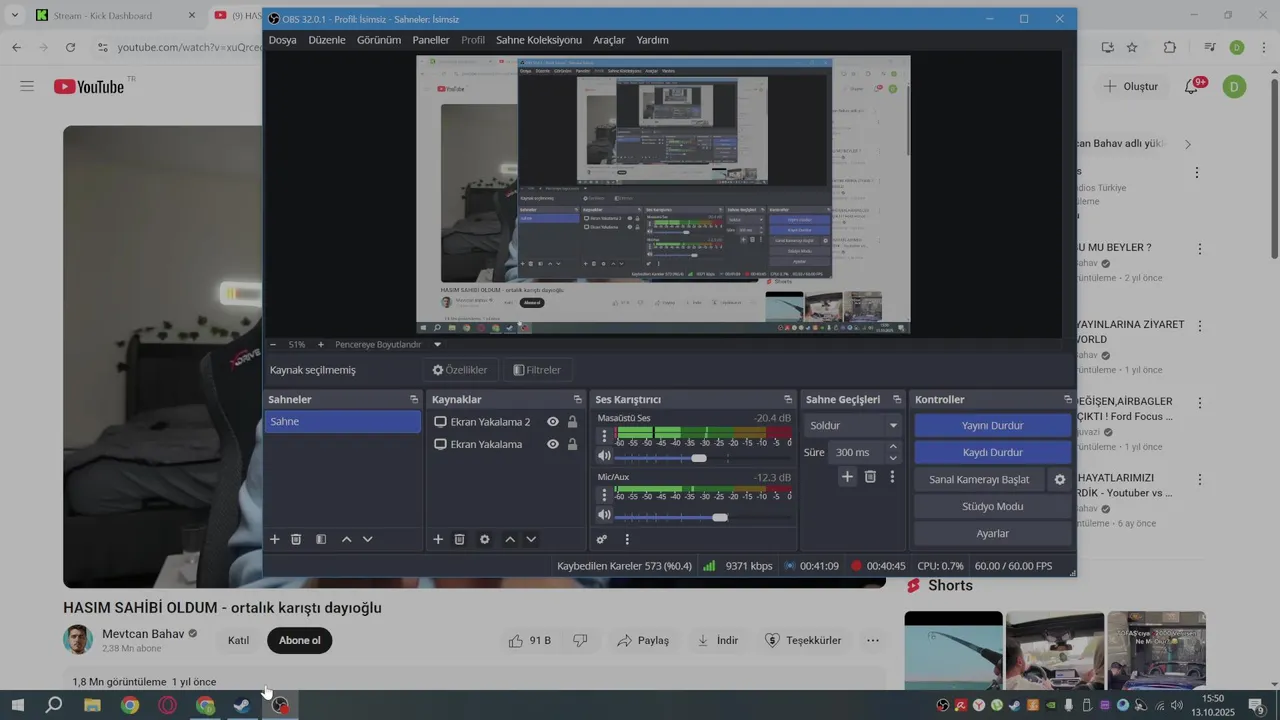Remove selected scene with trash icon
The width and height of the screenshot is (1280, 720).
(x=296, y=539)
